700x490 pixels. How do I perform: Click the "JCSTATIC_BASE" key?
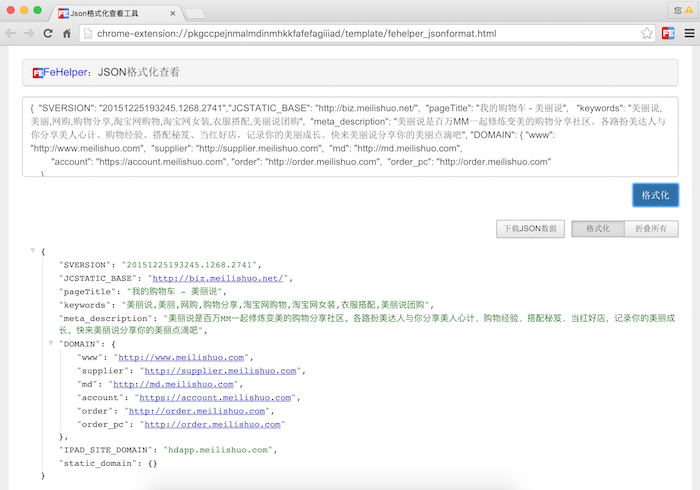coord(97,278)
